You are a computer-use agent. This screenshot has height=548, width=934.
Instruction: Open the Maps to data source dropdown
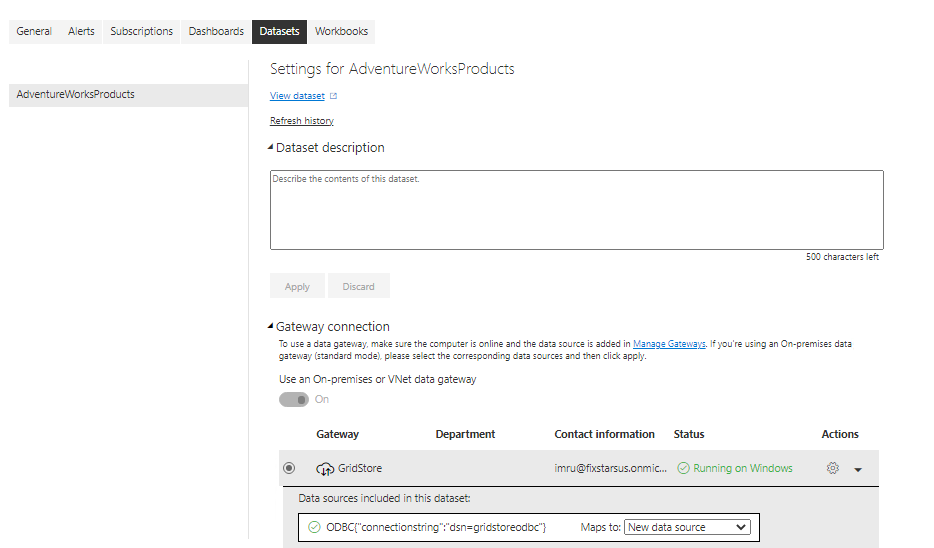point(686,527)
